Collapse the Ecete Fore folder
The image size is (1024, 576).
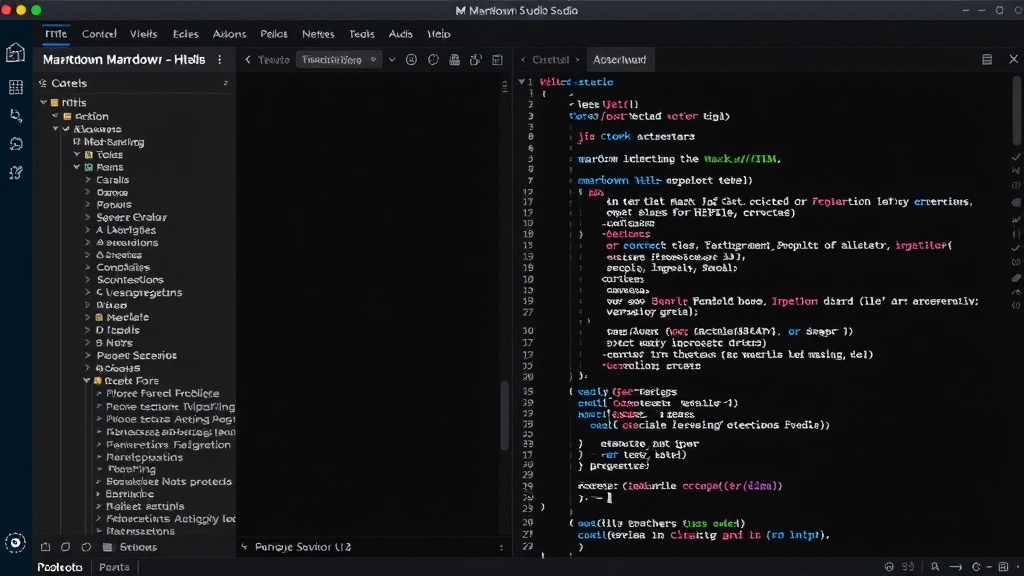click(x=87, y=380)
